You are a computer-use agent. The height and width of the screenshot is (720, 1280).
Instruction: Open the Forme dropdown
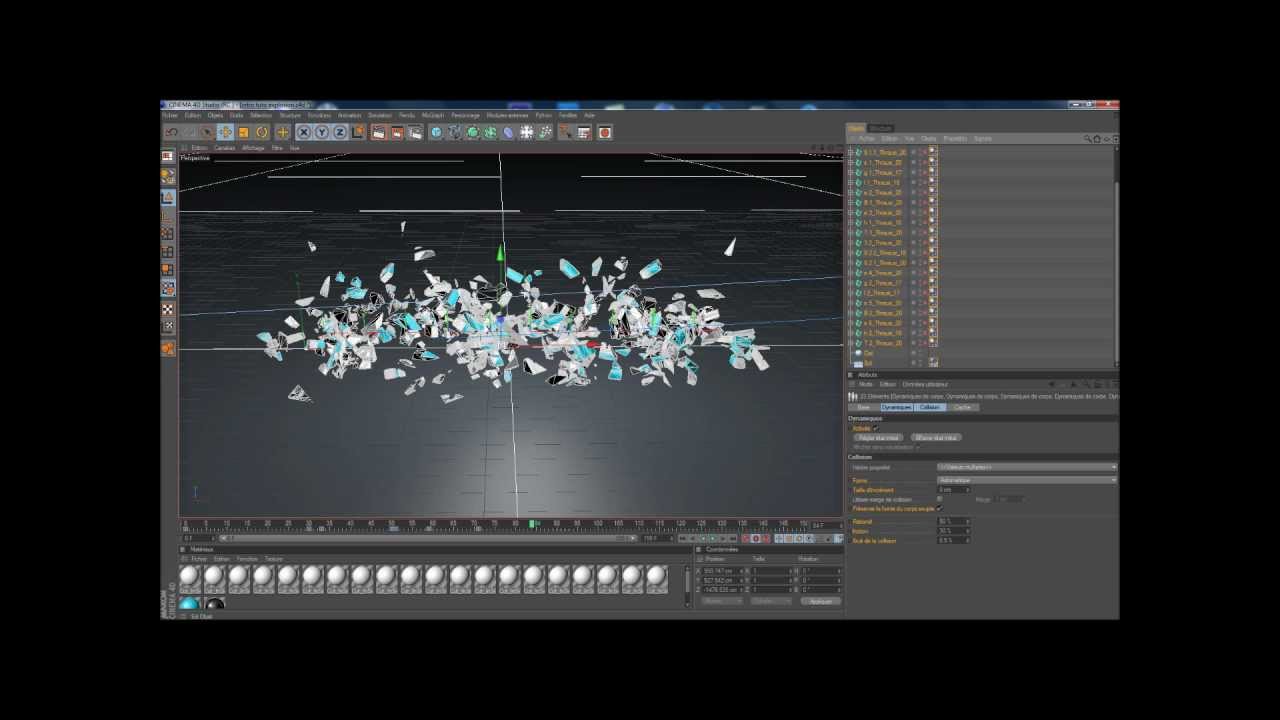(1027, 480)
